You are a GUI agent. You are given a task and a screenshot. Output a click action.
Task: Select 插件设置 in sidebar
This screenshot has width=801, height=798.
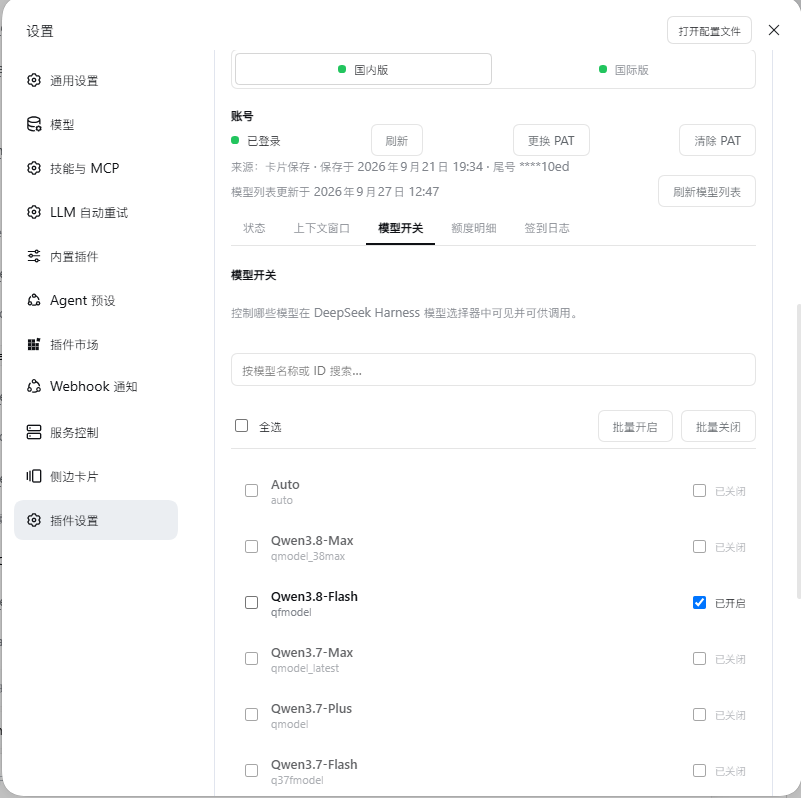click(x=96, y=520)
